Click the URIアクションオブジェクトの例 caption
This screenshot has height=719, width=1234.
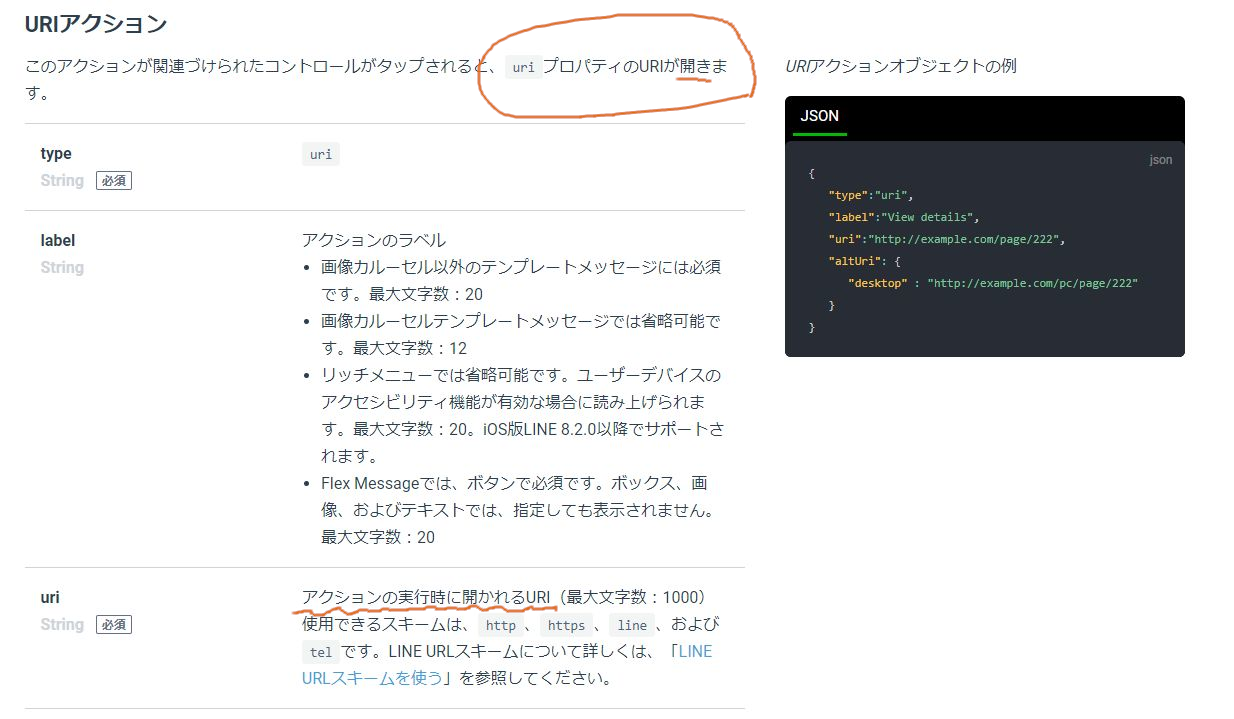pyautogui.click(x=901, y=66)
